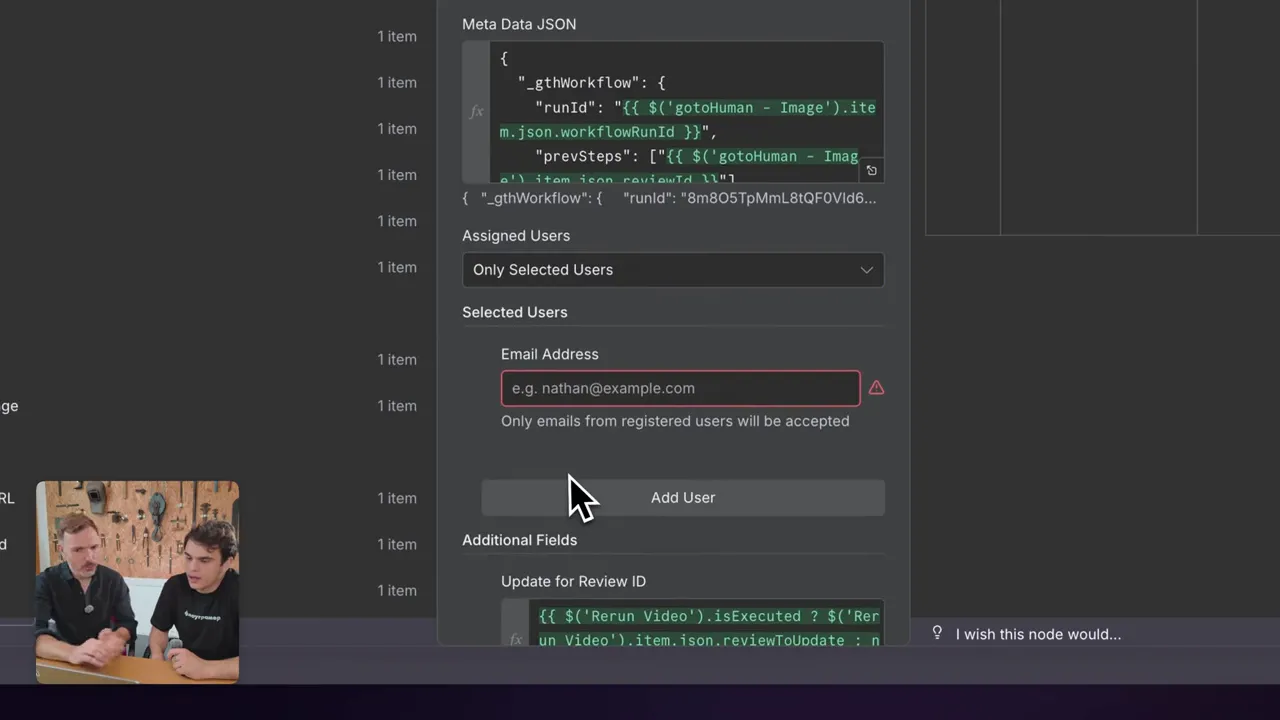Switch assignment to a different users option
This screenshot has height=720, width=1280.
(x=672, y=269)
